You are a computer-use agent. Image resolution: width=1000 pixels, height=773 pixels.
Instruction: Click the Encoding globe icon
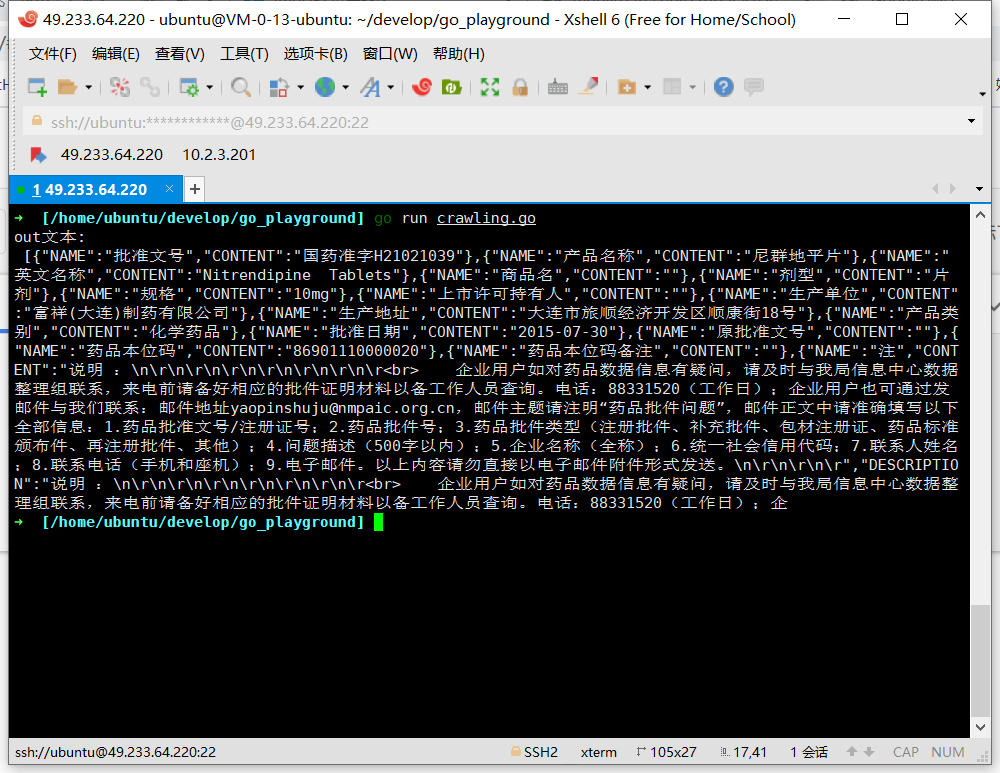(325, 87)
